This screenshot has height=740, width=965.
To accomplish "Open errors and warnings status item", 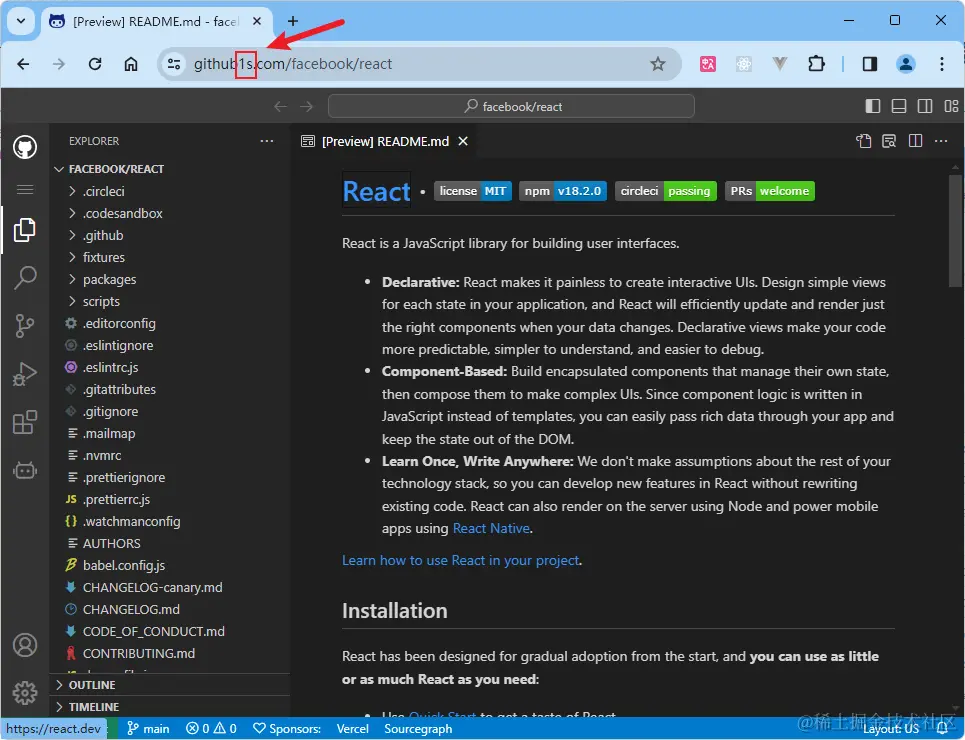I will point(211,728).
